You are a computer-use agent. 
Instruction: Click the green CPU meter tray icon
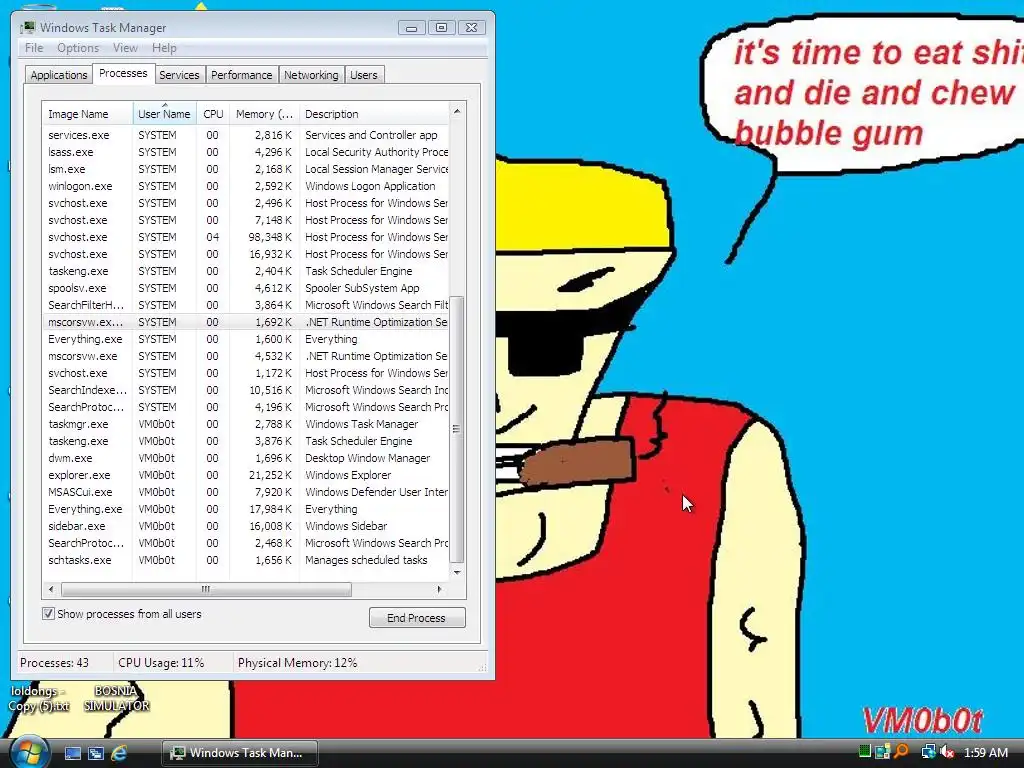point(865,752)
